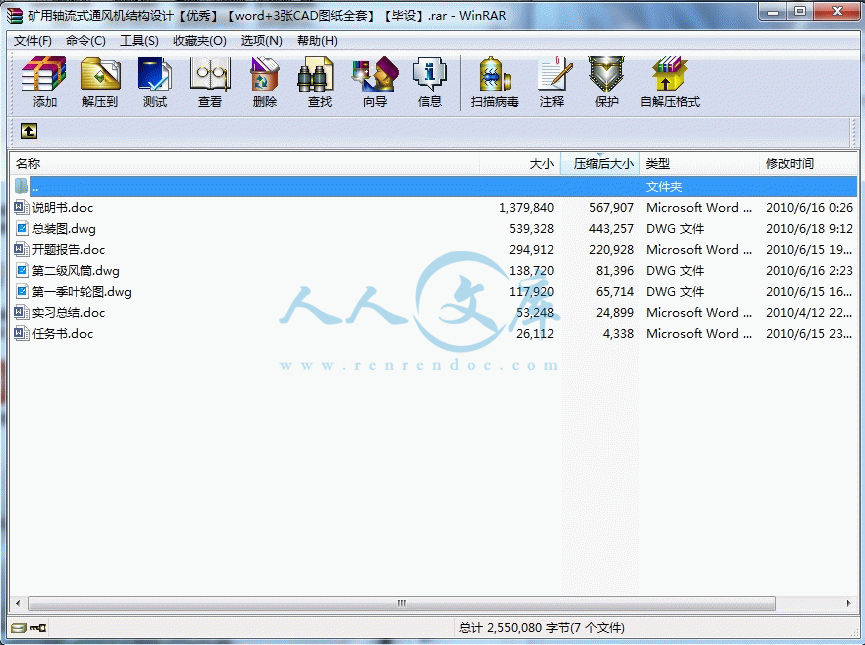Select the 实习总结.doc file icon

tap(21, 312)
